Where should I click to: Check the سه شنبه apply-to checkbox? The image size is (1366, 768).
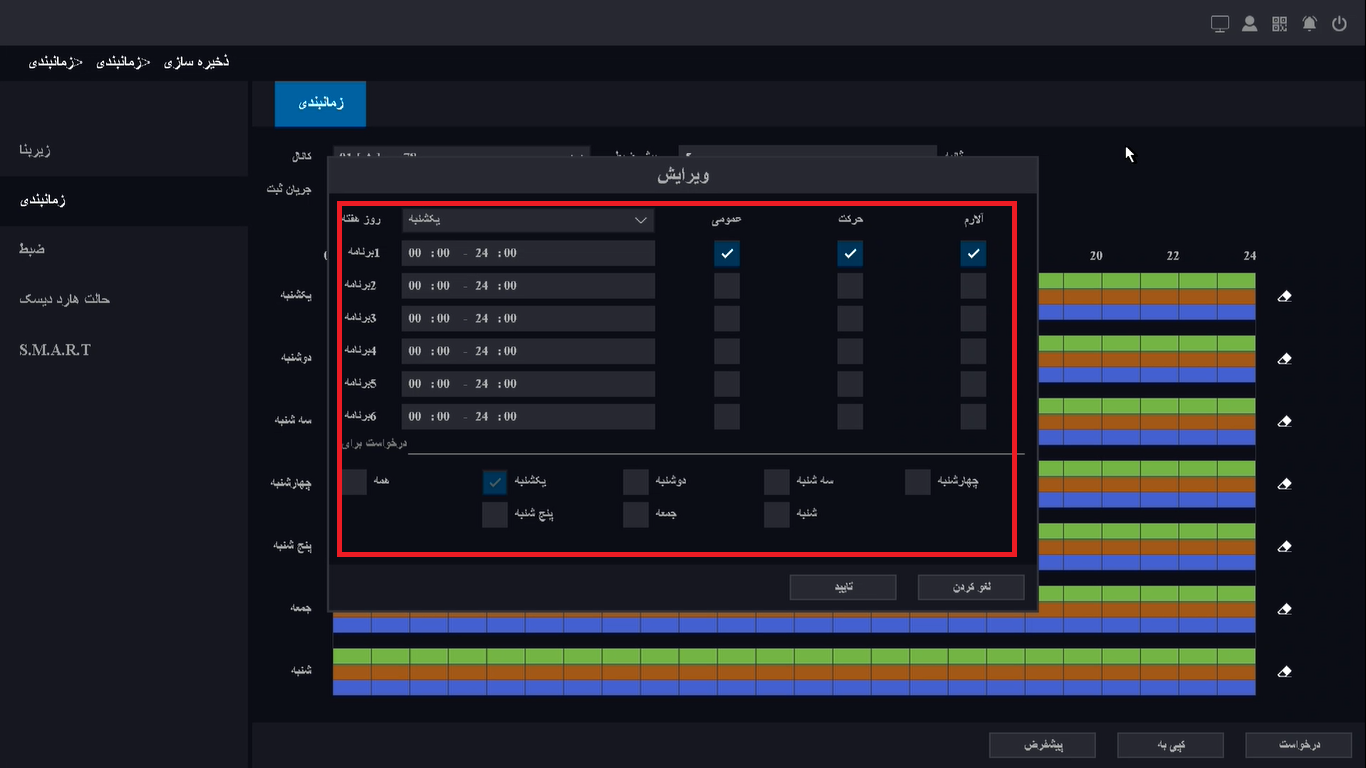coord(777,482)
